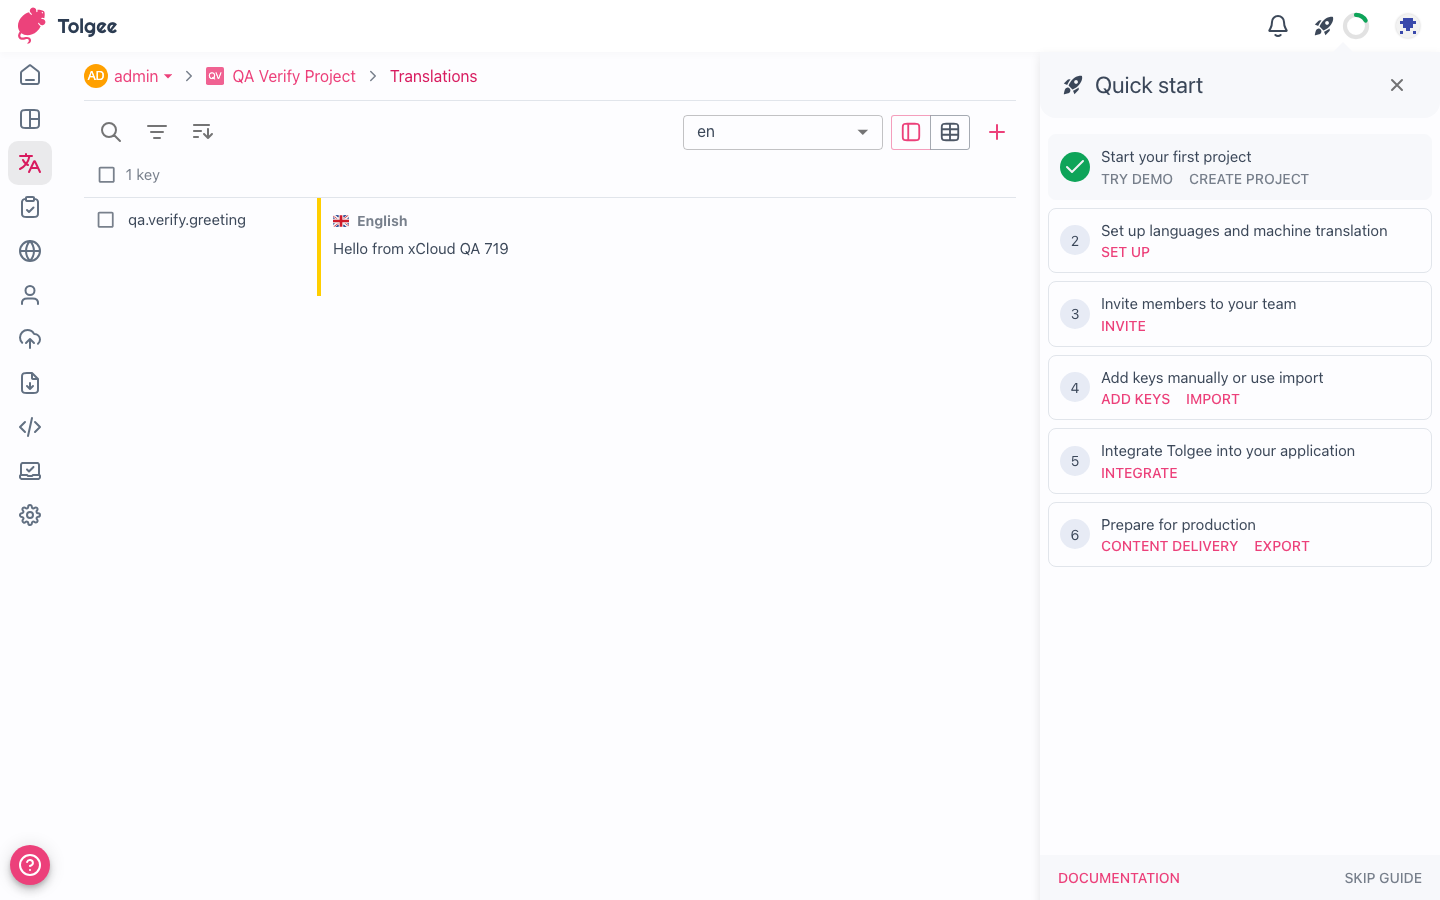Click the plus icon to add key
The image size is (1440, 900).
point(997,132)
